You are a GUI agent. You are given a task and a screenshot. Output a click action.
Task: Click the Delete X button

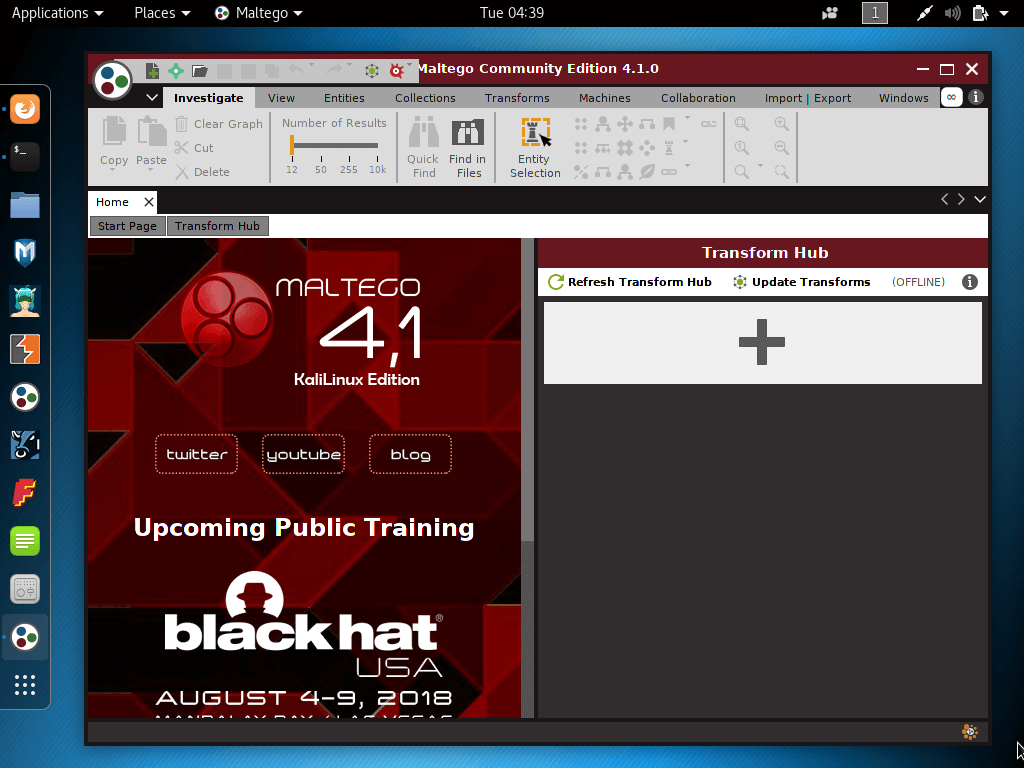[x=202, y=172]
